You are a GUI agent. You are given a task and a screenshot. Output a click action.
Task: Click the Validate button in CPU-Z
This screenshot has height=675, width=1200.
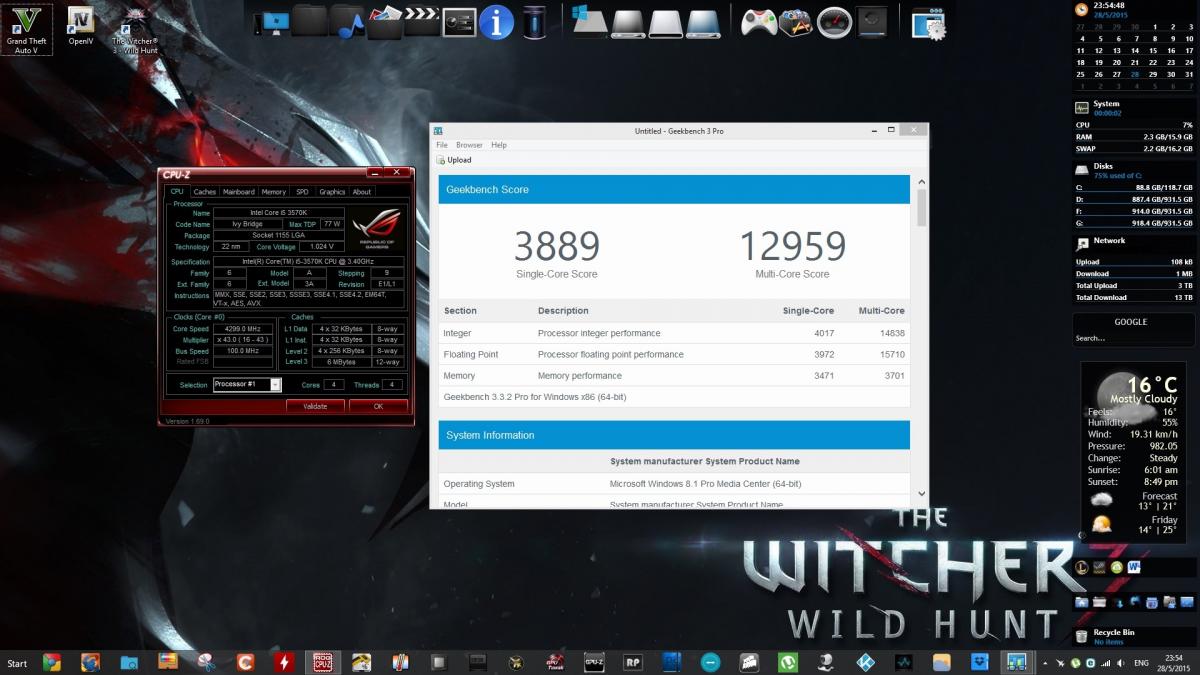click(x=315, y=406)
